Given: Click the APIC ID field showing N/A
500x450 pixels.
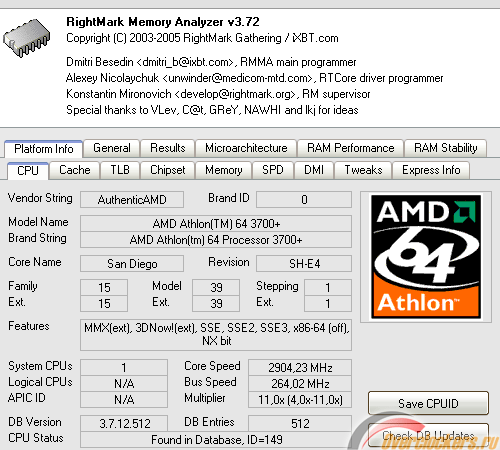Looking at the screenshot, I should [124, 399].
